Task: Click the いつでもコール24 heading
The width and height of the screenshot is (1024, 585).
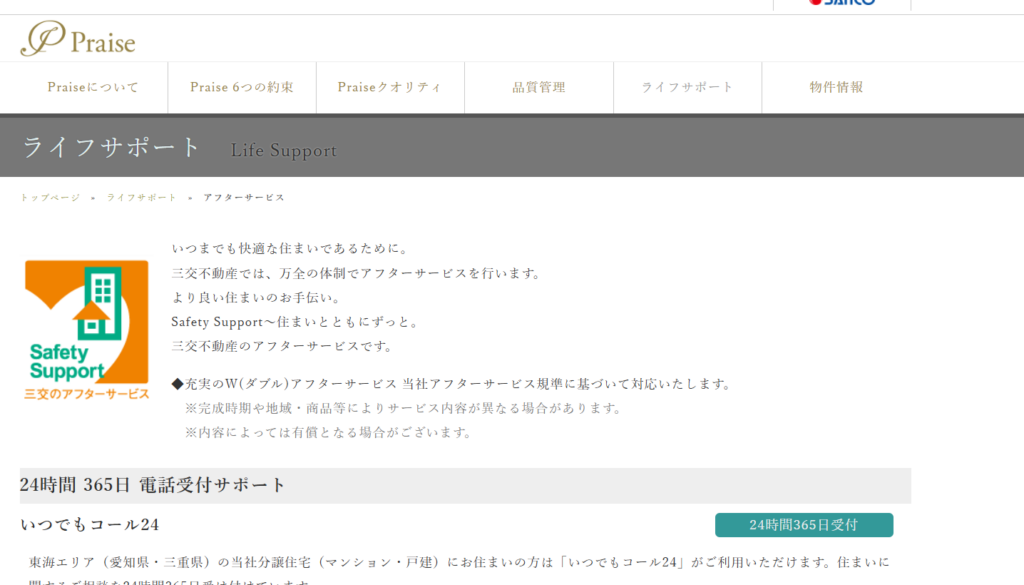Action: tap(89, 525)
